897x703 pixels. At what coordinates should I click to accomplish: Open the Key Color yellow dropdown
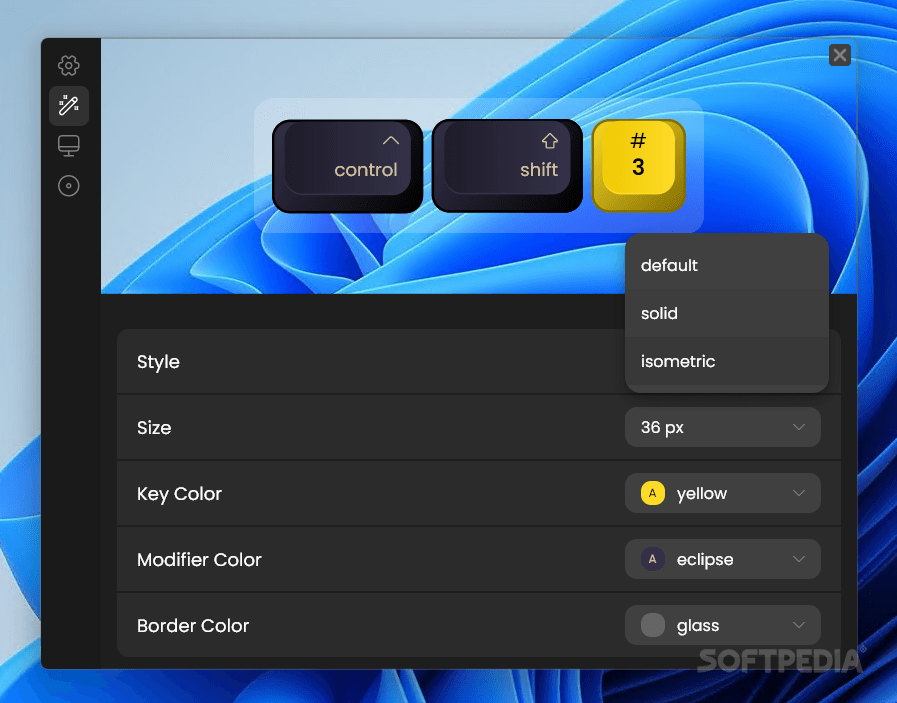(x=723, y=493)
